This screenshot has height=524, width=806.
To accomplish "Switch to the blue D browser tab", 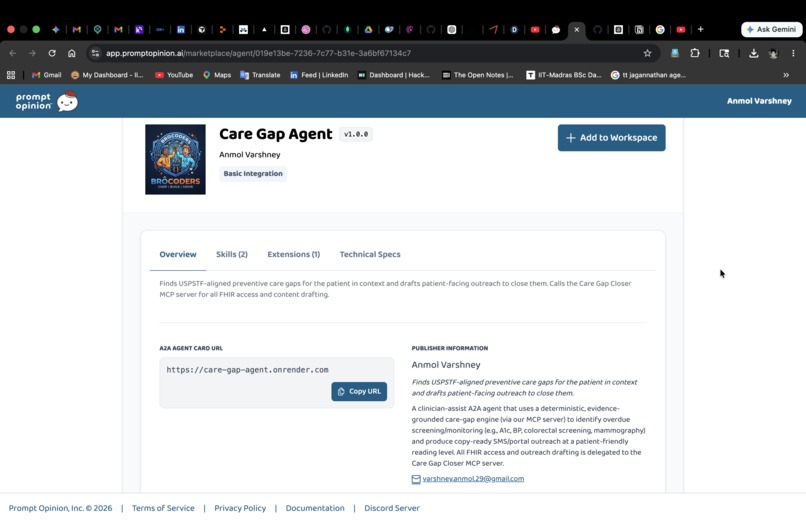I will click(514, 29).
